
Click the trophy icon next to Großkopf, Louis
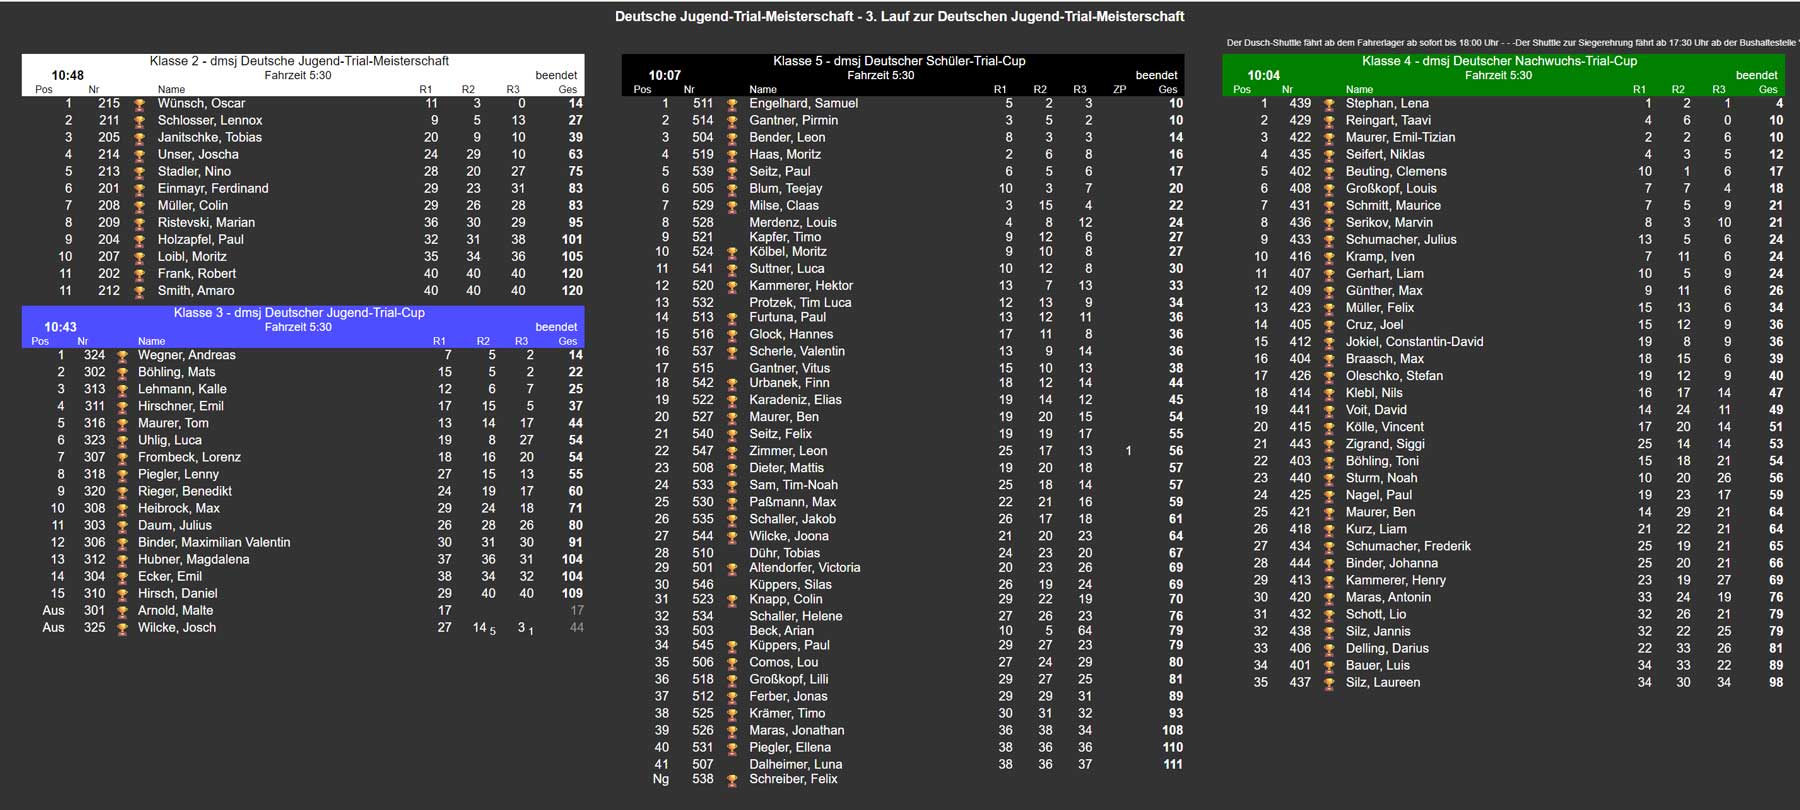click(x=1329, y=189)
